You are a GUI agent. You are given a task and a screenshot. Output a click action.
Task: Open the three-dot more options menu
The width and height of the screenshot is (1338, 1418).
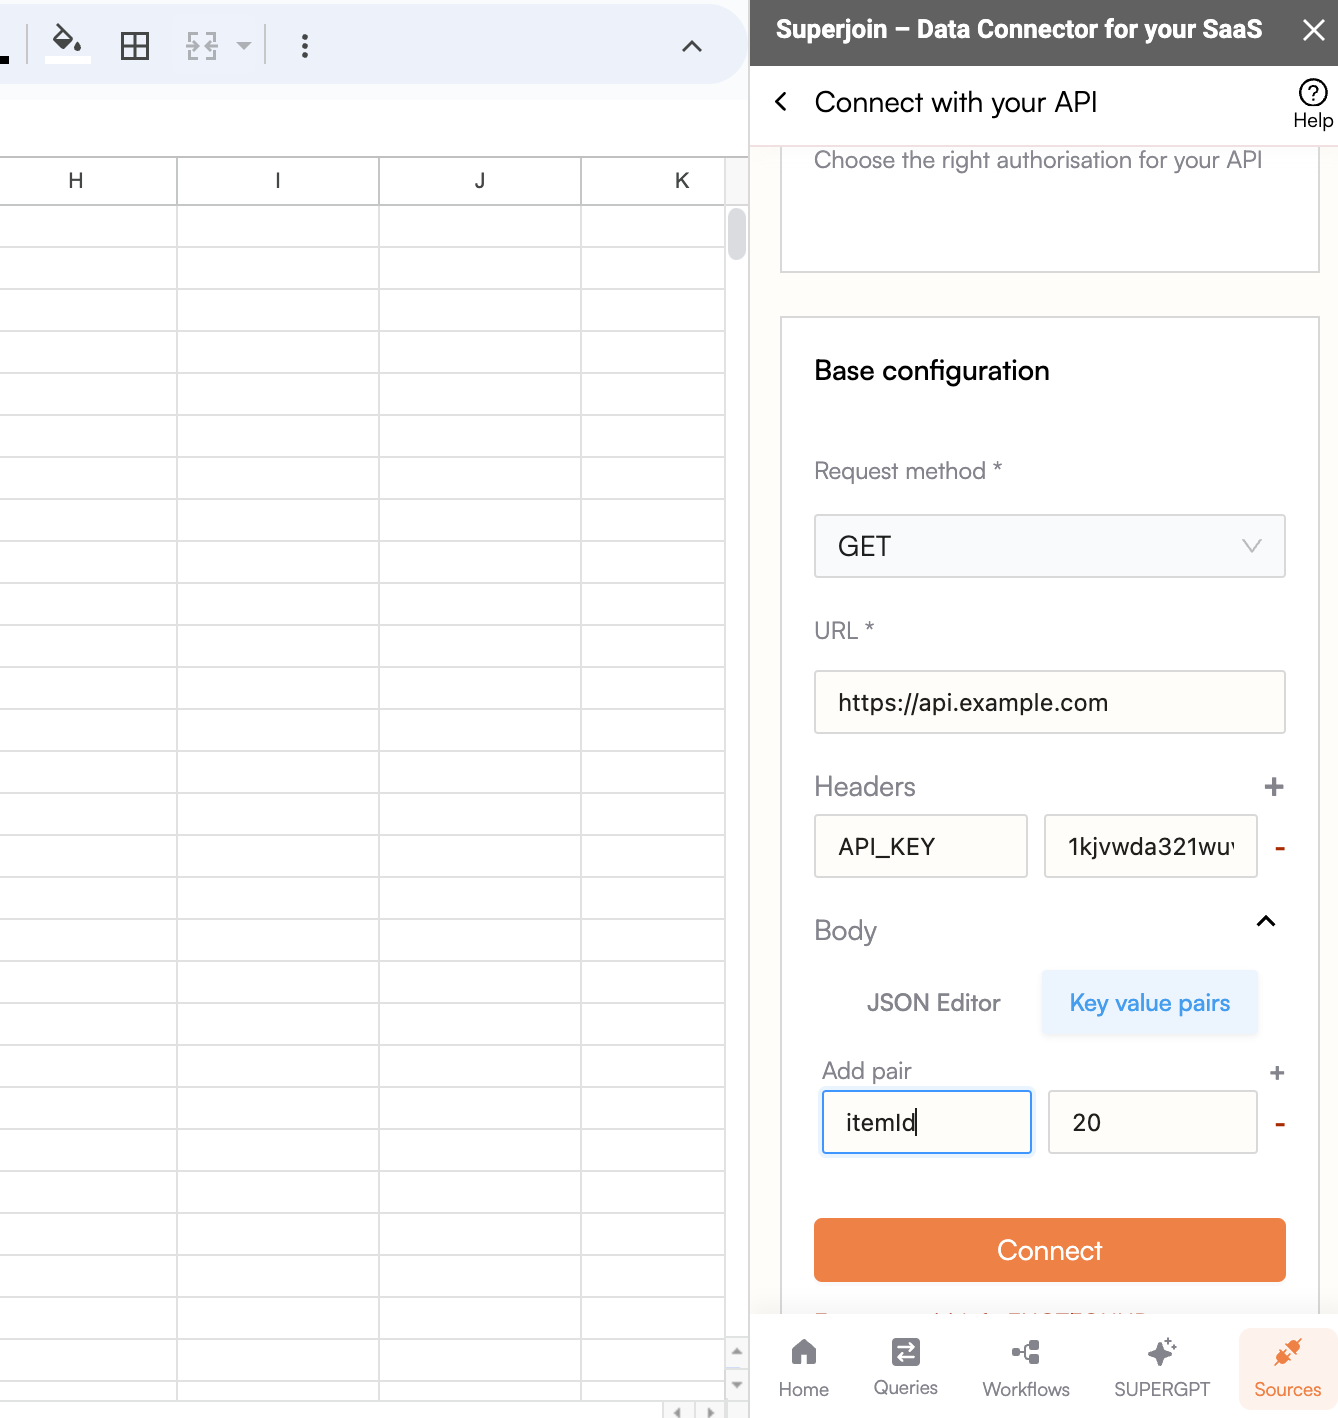[305, 46]
